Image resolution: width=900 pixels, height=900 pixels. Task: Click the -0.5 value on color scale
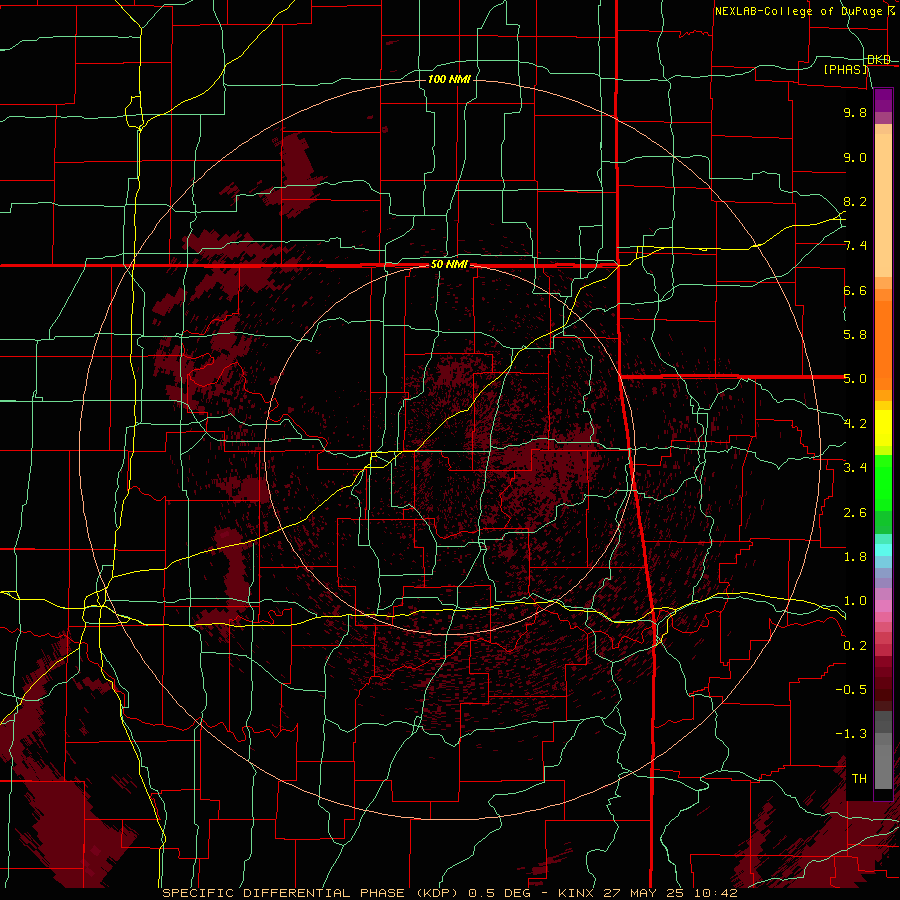(x=851, y=690)
